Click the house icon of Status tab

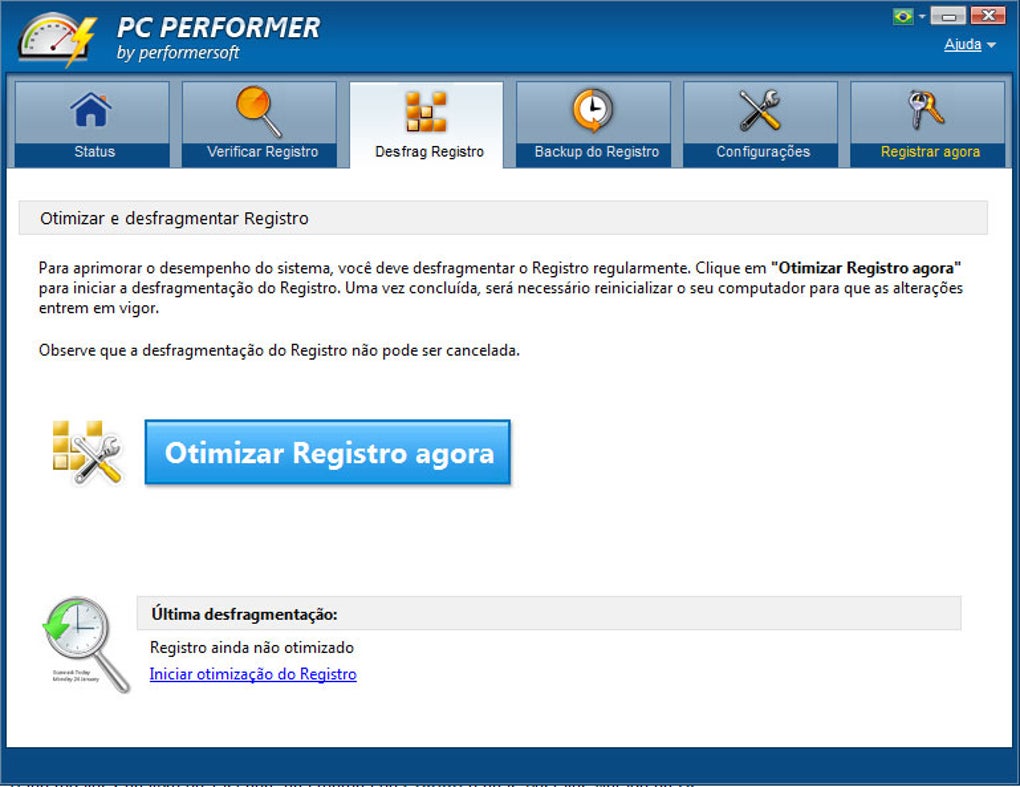(x=91, y=109)
